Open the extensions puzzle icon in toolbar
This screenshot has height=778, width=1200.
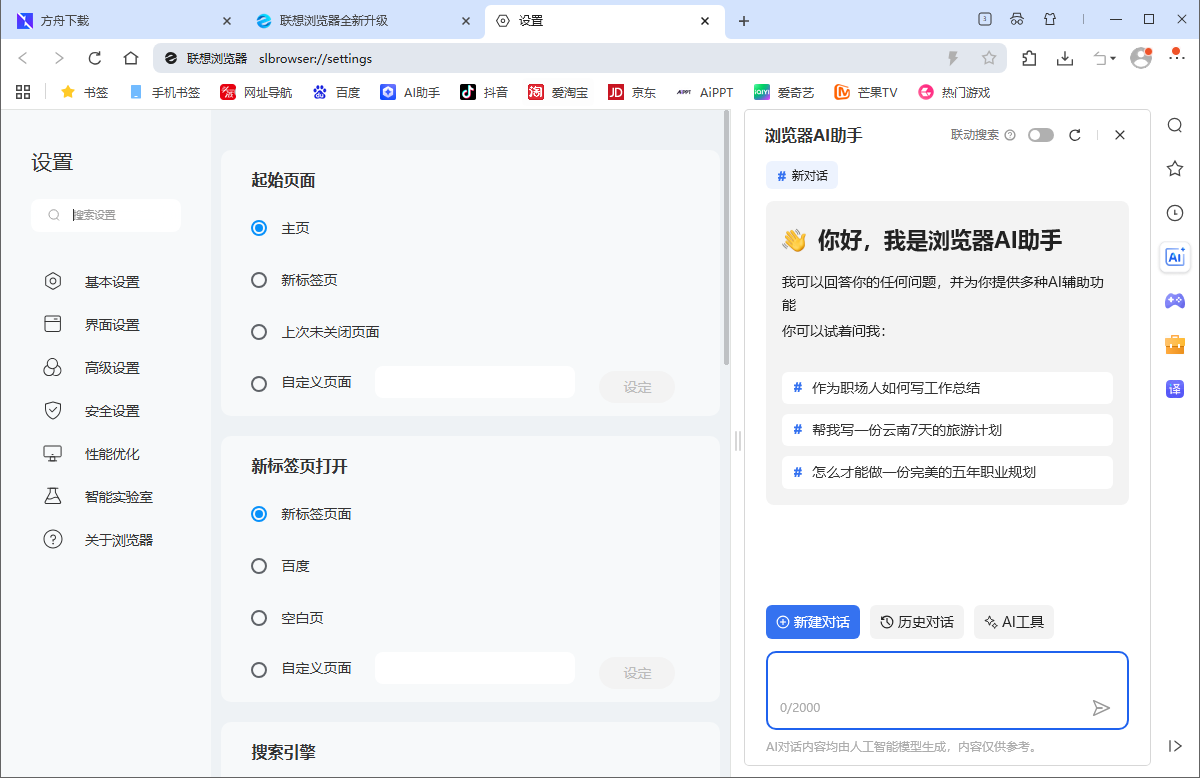tap(1029, 59)
